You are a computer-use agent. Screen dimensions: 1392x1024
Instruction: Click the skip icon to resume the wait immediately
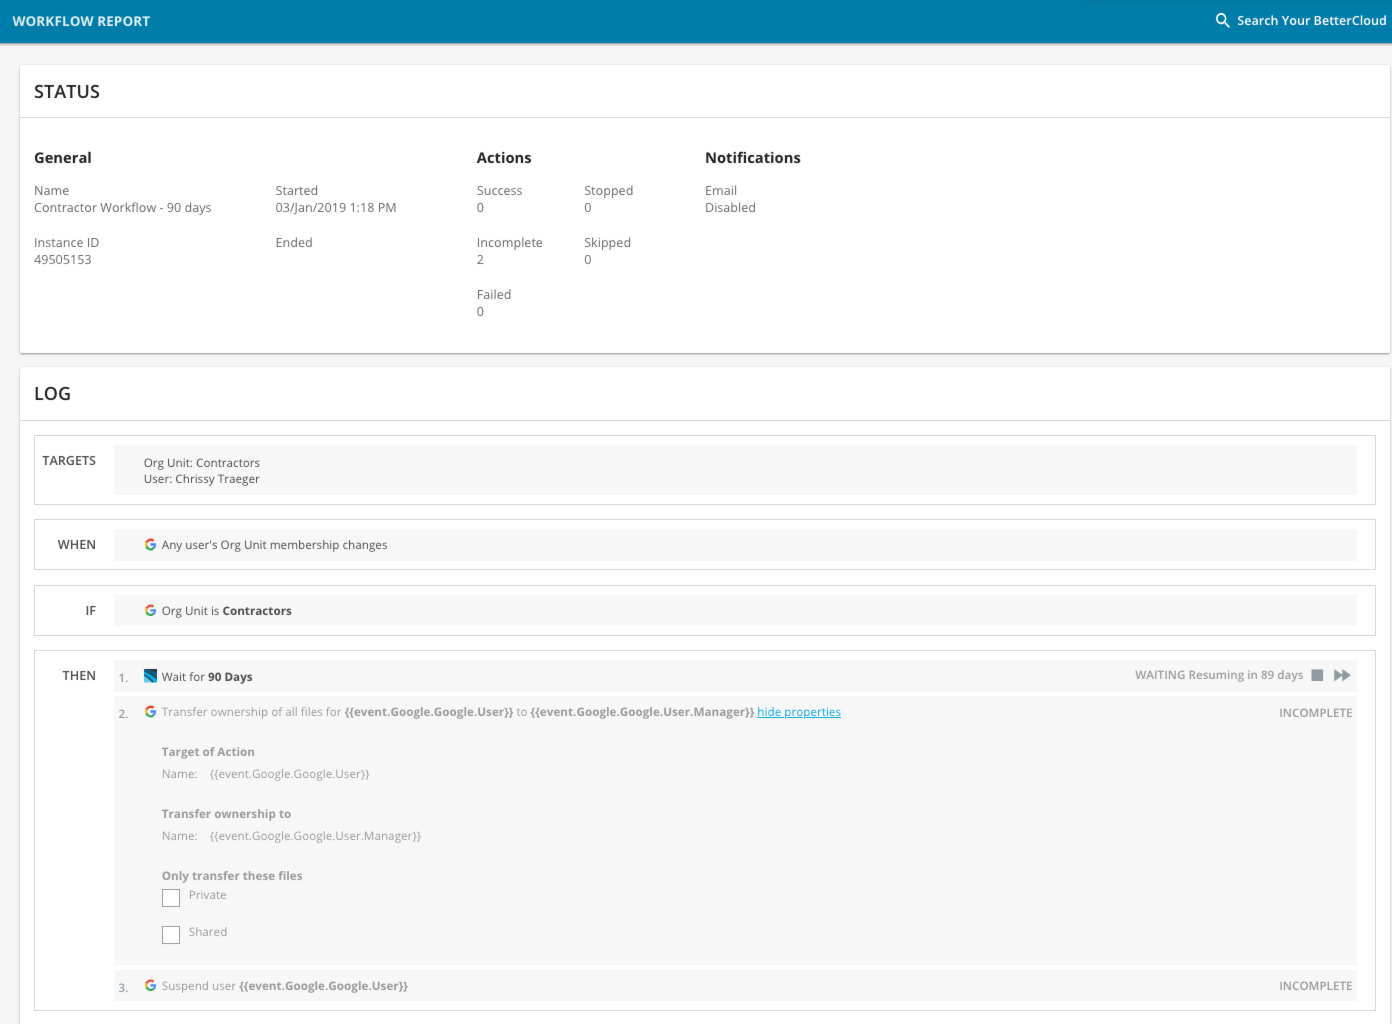click(1342, 675)
